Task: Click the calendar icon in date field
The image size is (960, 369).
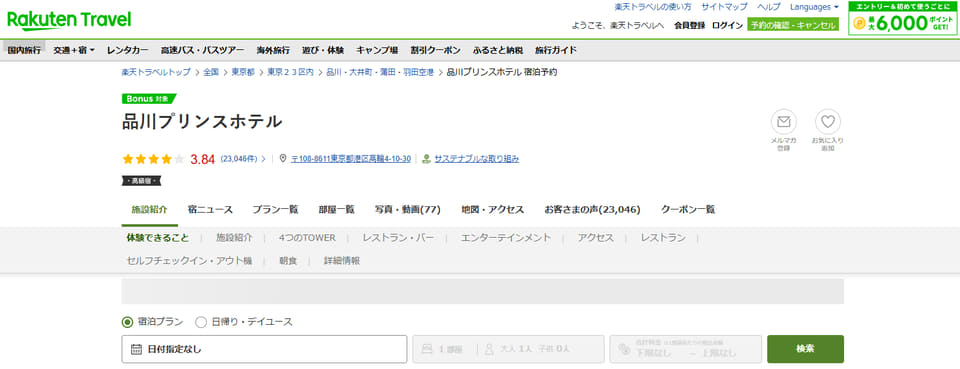Action: pyautogui.click(x=137, y=349)
